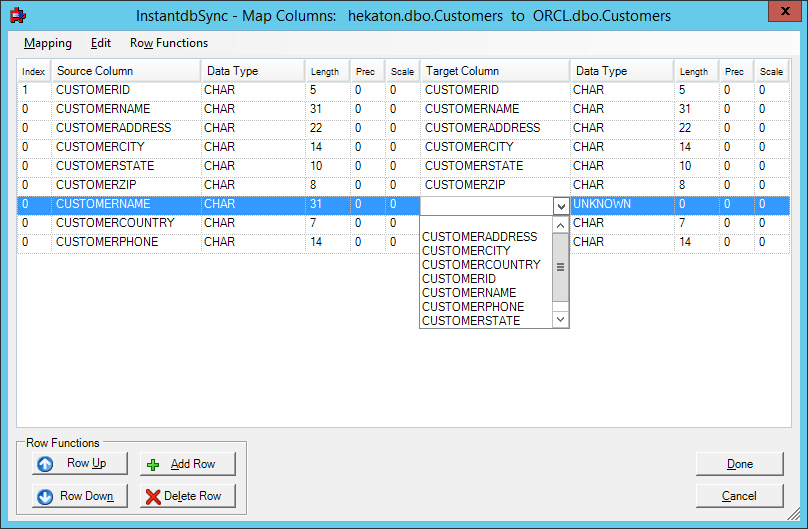
Task: Select source cell CUSTOMERCITY
Action: point(126,147)
